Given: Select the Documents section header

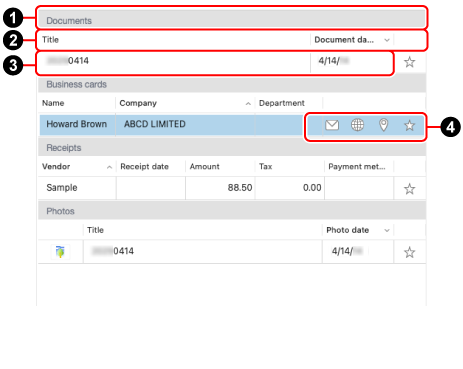Looking at the screenshot, I should point(232,19).
